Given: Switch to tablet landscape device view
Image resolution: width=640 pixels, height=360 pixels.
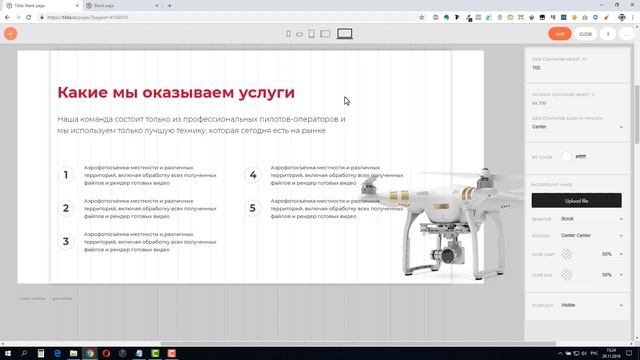Looking at the screenshot, I should (x=325, y=34).
